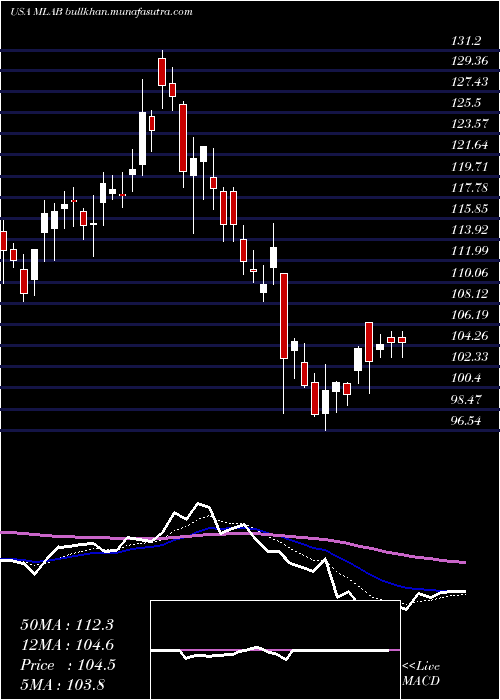Viewport: 500px width, 700px height.
Task: Click the <<Live MACD label
Action: click(x=421, y=673)
